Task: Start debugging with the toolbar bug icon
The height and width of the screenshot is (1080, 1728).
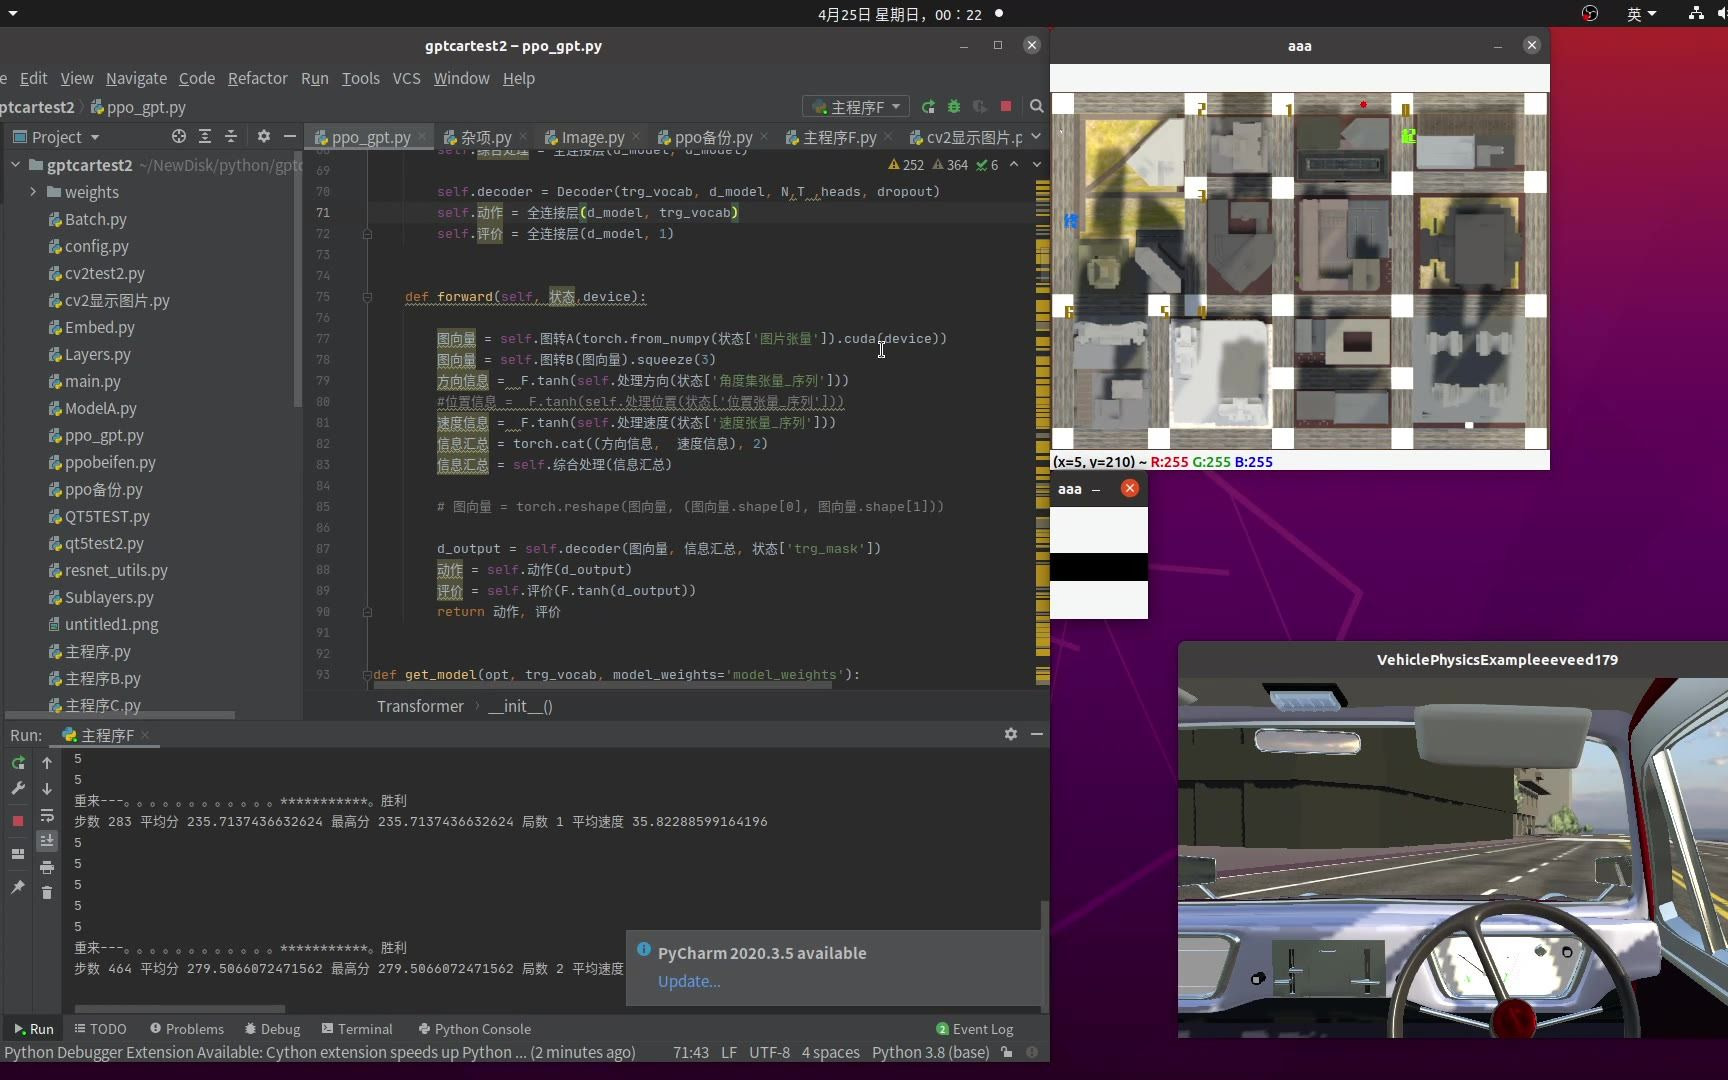Action: coord(954,107)
